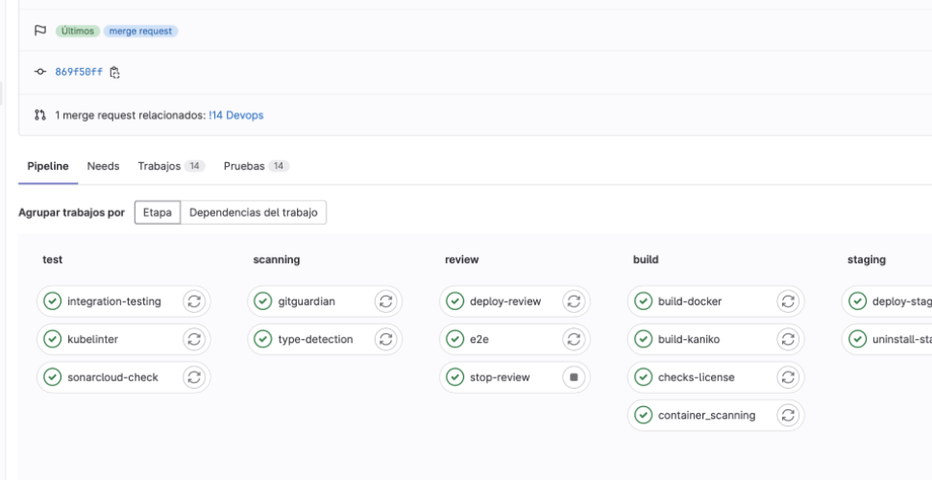This screenshot has height=480, width=932.
Task: Retry the kubelinter job
Action: (x=194, y=339)
